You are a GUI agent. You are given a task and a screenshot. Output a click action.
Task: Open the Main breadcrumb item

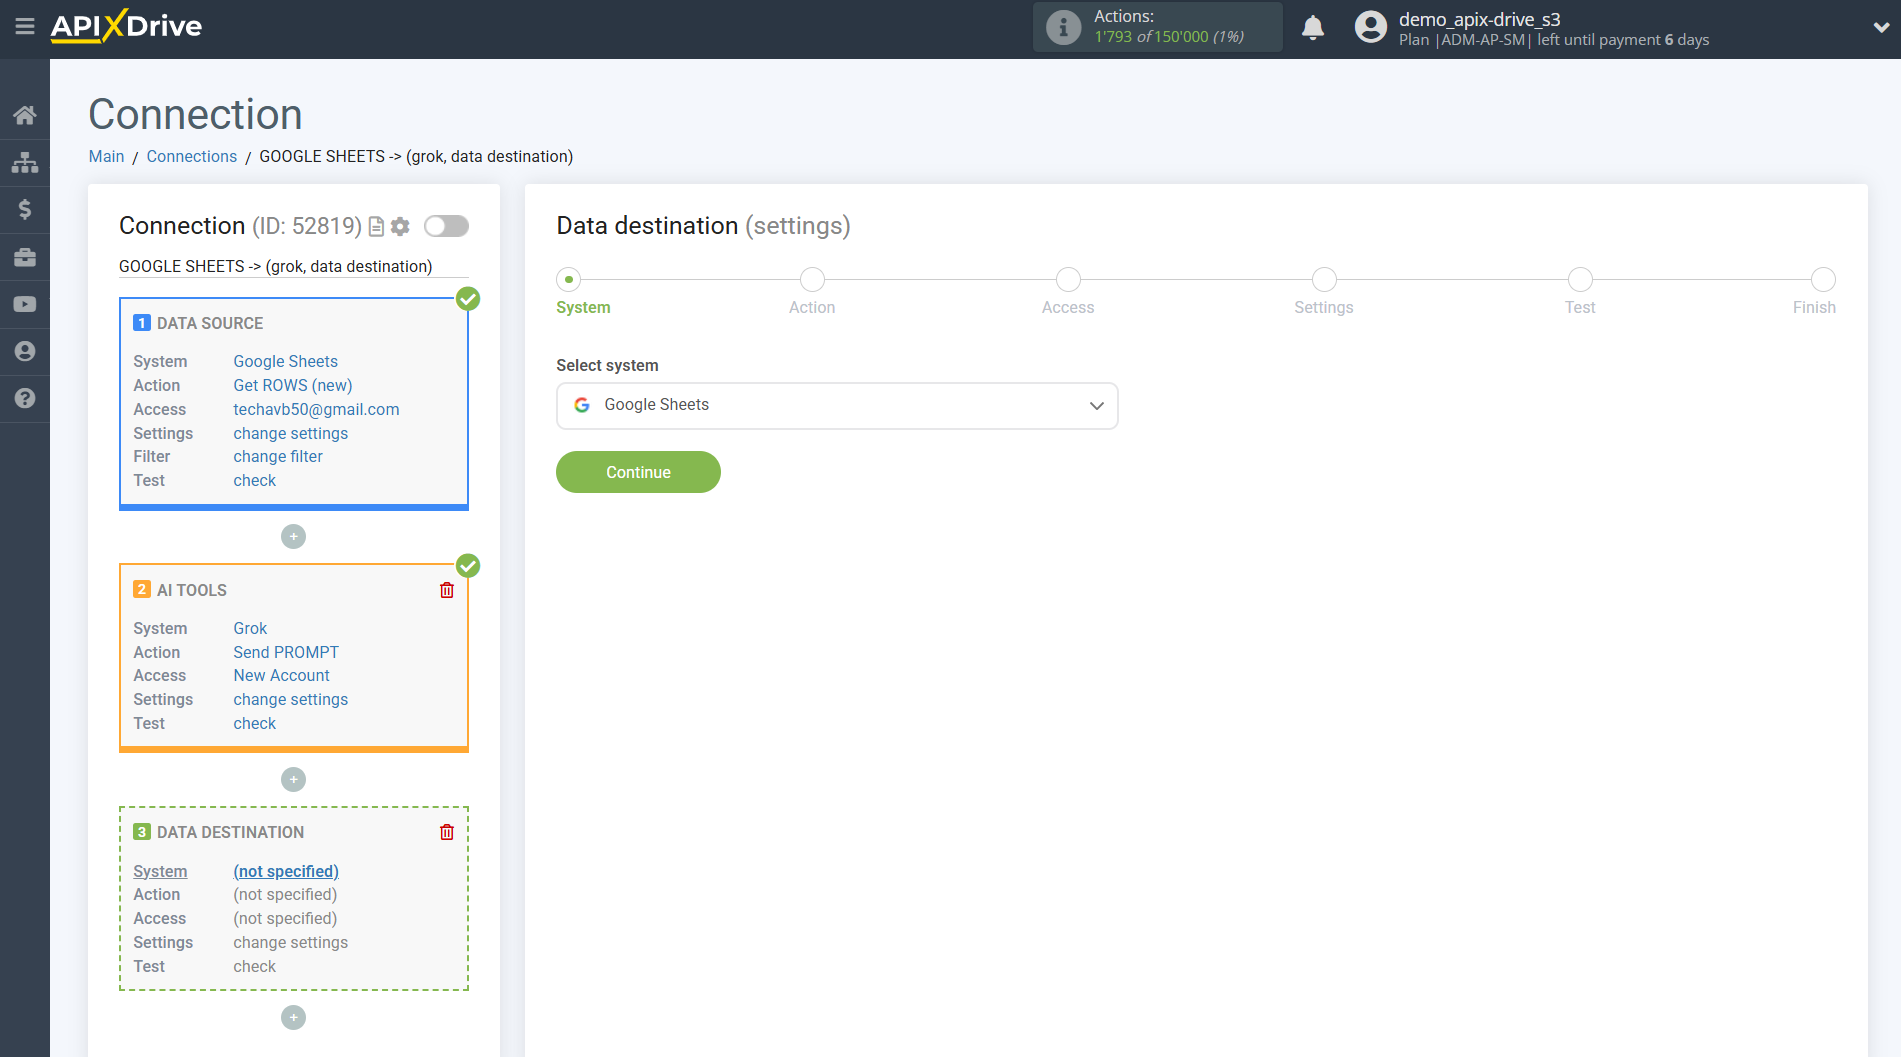106,156
